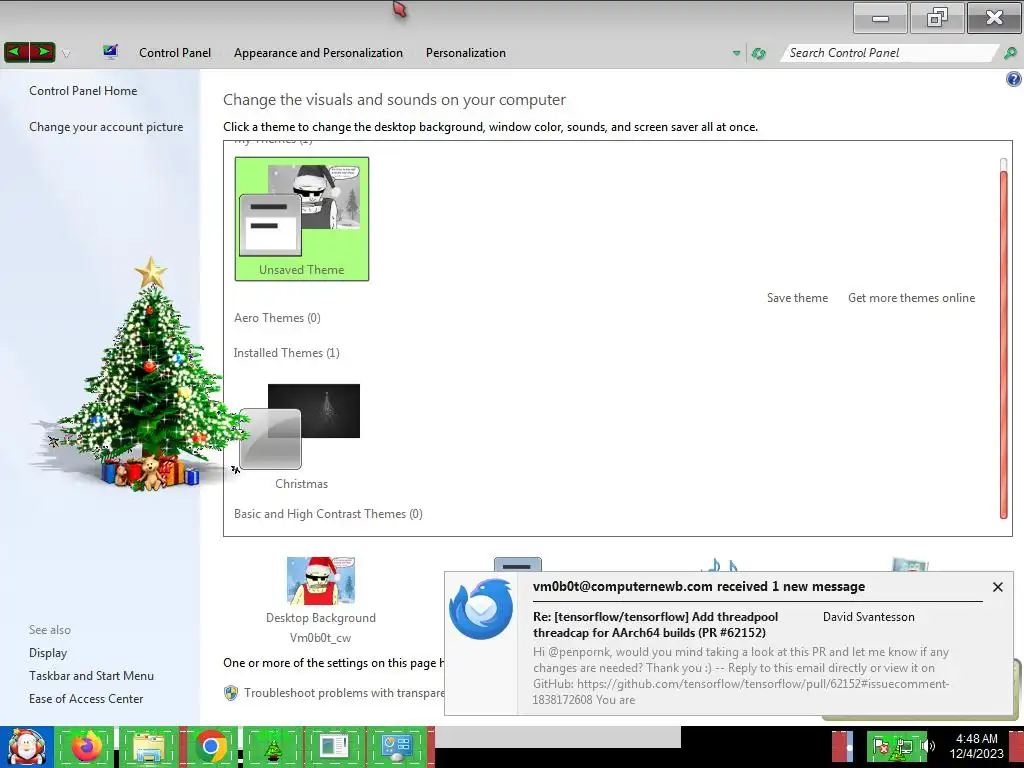This screenshot has width=1024, height=768.
Task: Click the Save theme link
Action: [797, 298]
